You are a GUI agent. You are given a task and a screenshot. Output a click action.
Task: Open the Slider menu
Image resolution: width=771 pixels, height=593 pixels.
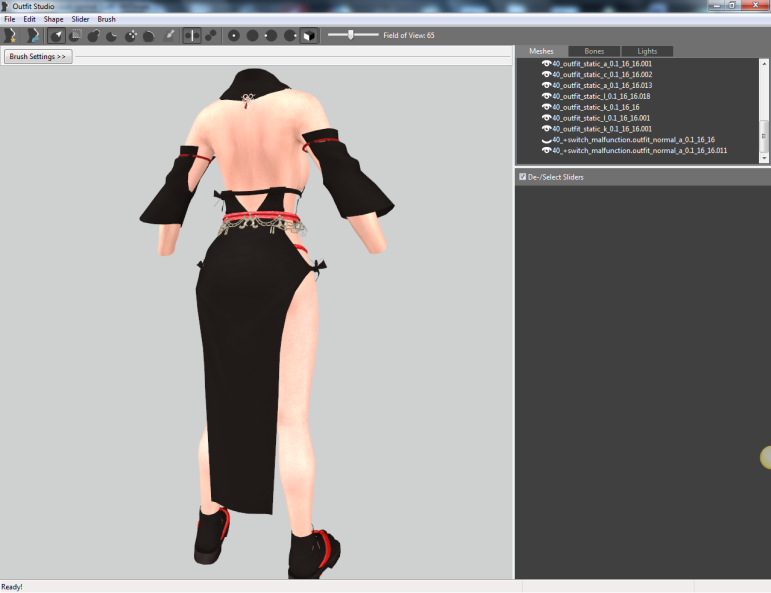click(x=80, y=19)
